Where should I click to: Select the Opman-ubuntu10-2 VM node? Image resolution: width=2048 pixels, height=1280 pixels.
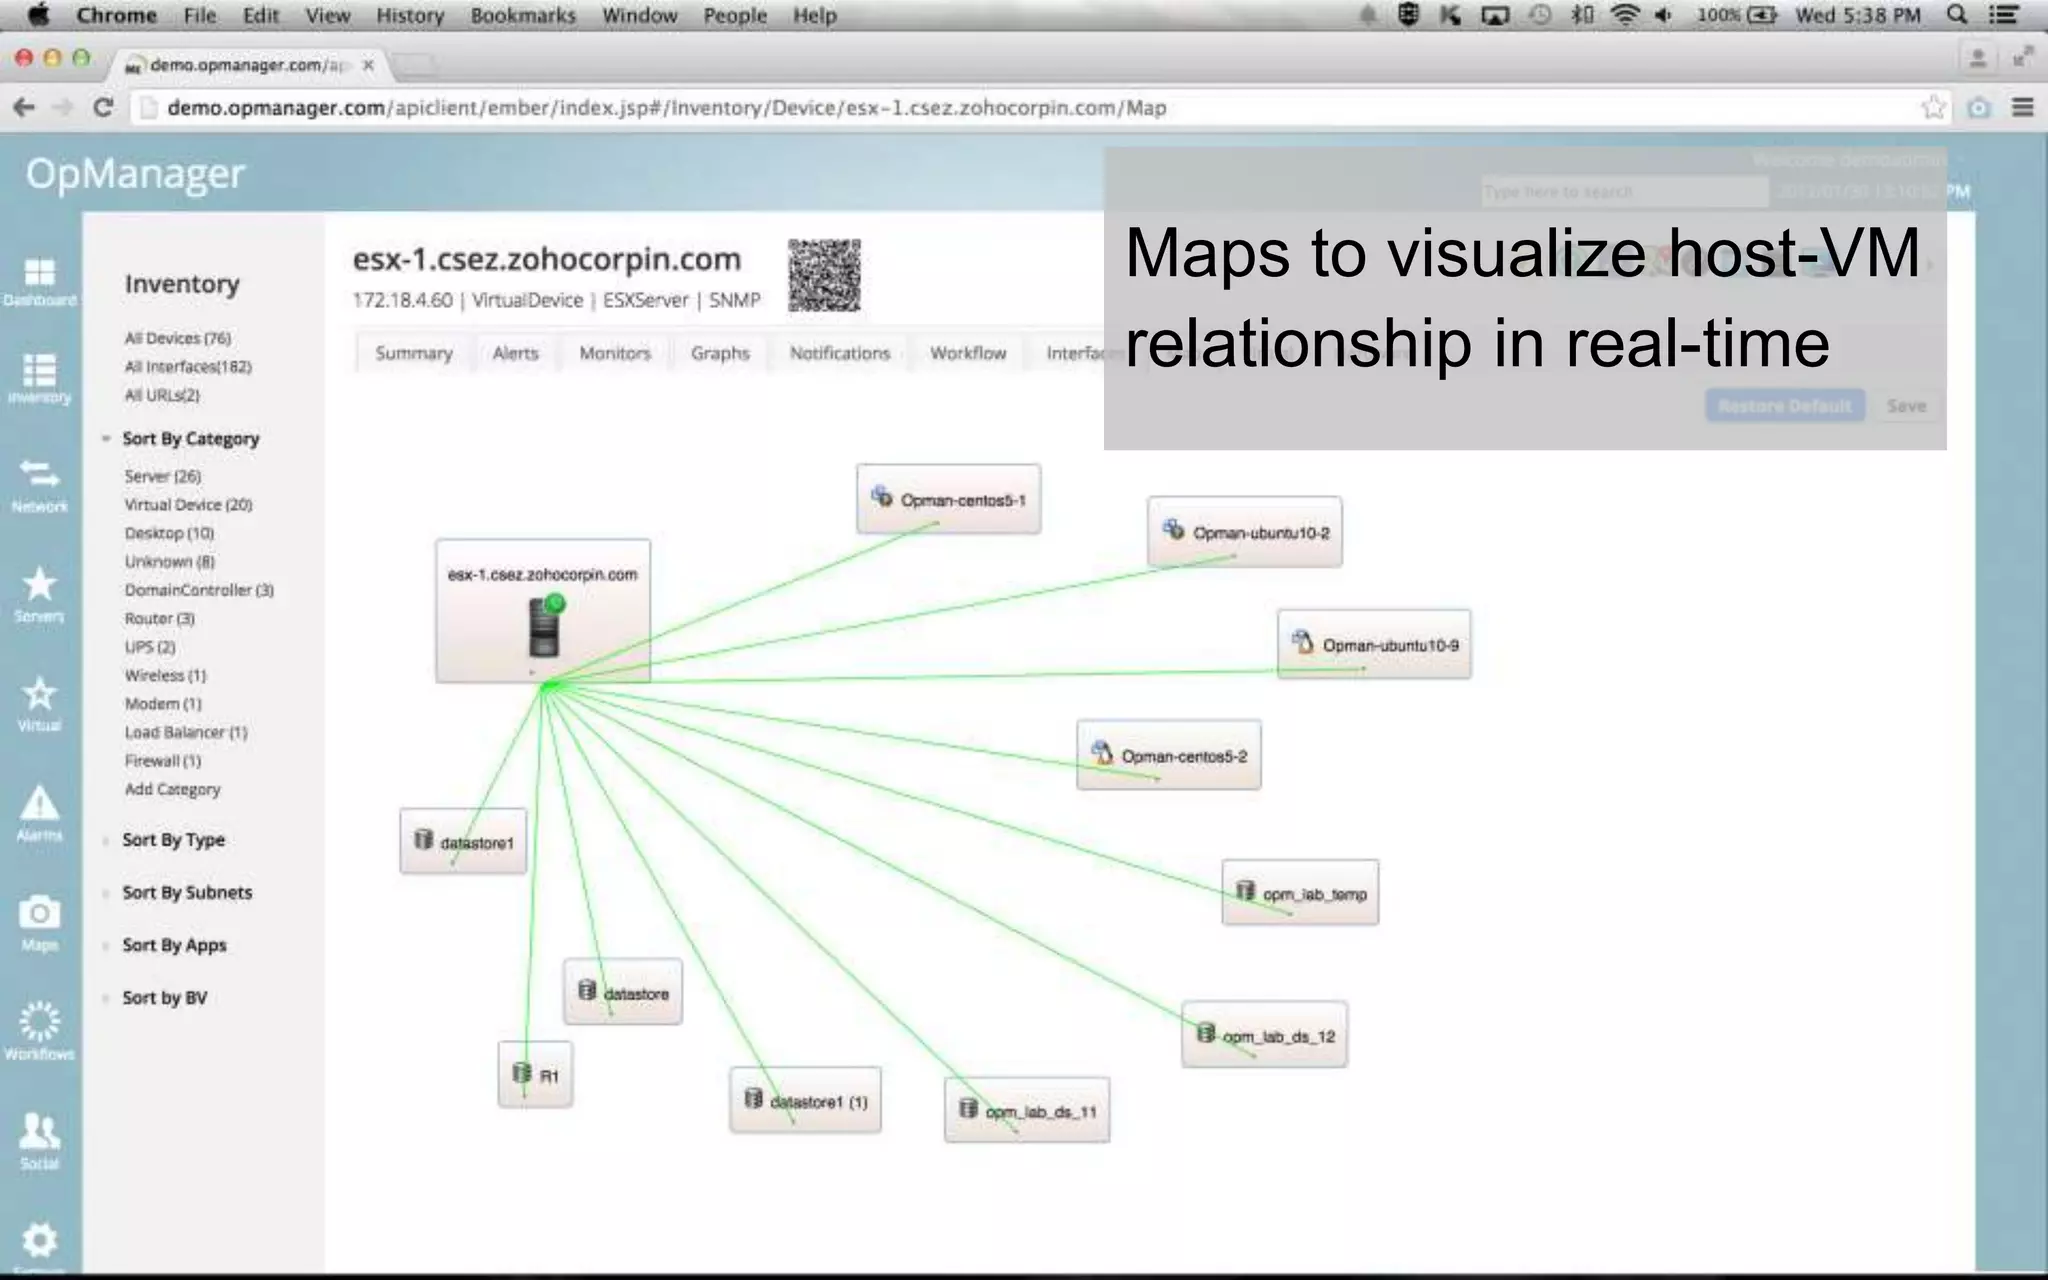(x=1245, y=532)
